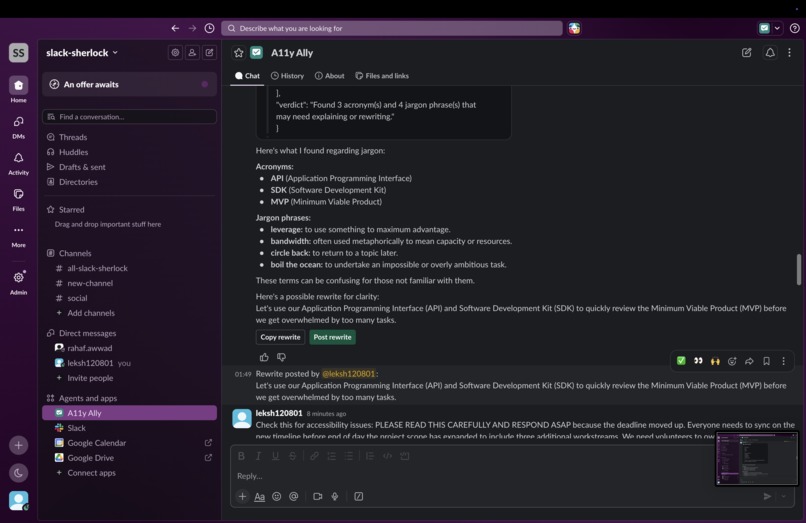Open Files in the left rail
806x523 pixels.
pos(19,199)
